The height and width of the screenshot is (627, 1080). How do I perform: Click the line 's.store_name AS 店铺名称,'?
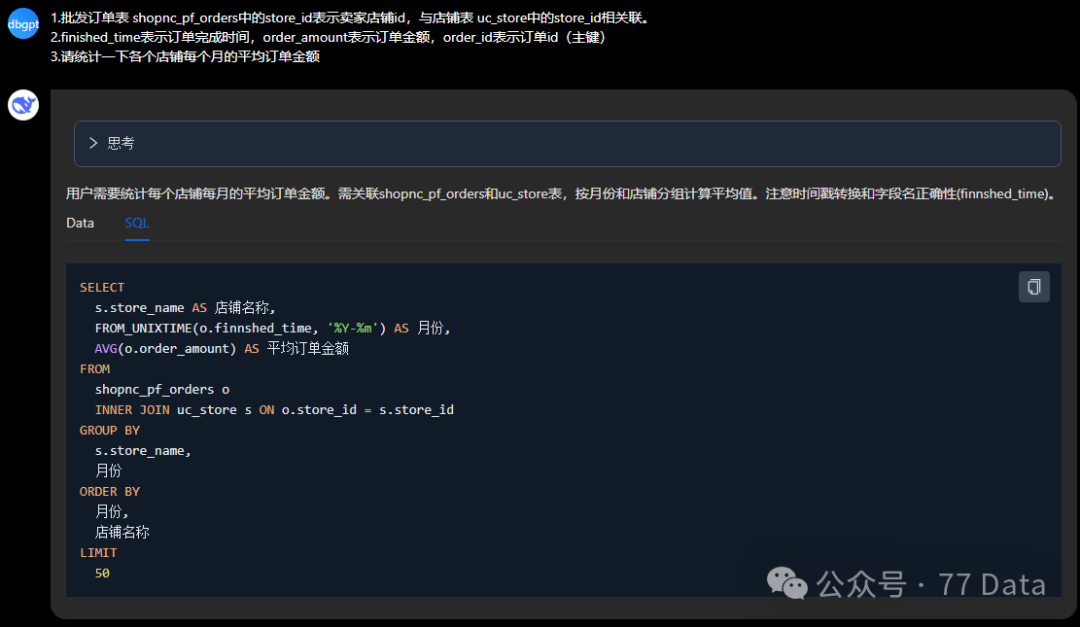click(185, 307)
